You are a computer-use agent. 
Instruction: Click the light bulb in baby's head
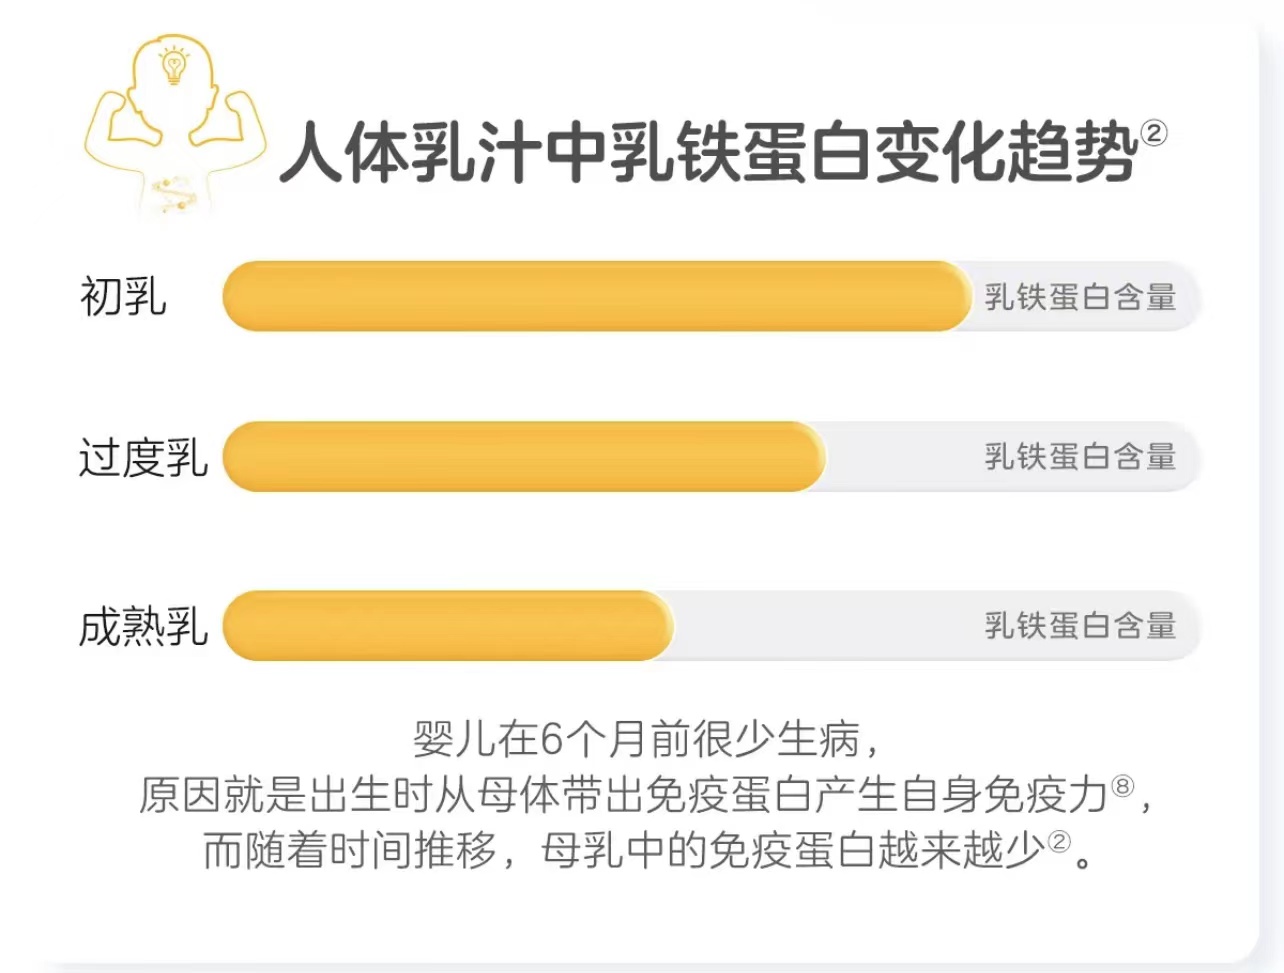(175, 66)
